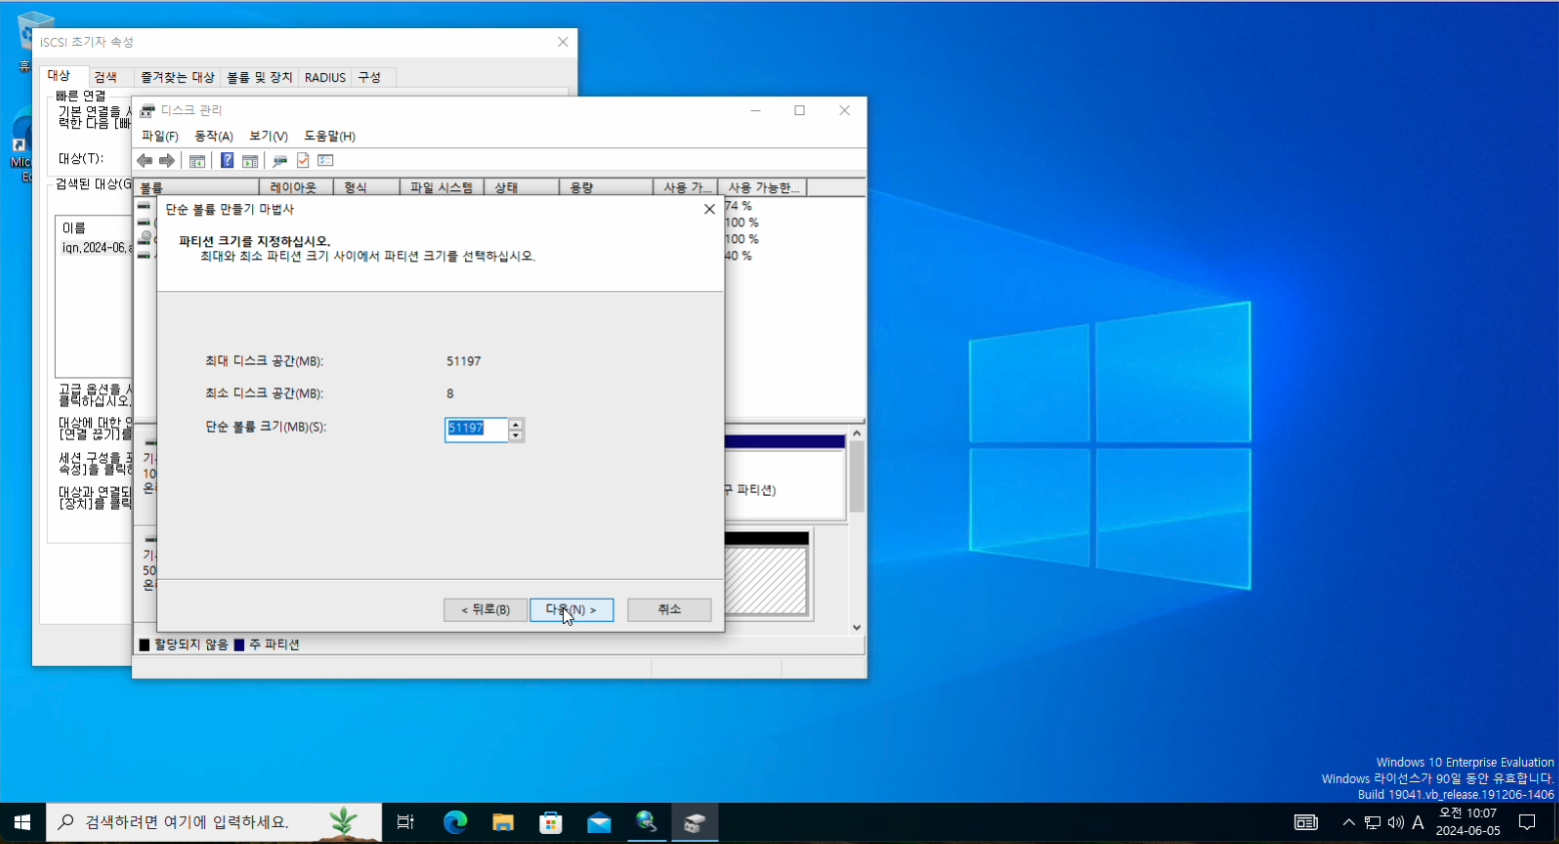
Task: Open the 동작(A) menu
Action: click(x=213, y=136)
